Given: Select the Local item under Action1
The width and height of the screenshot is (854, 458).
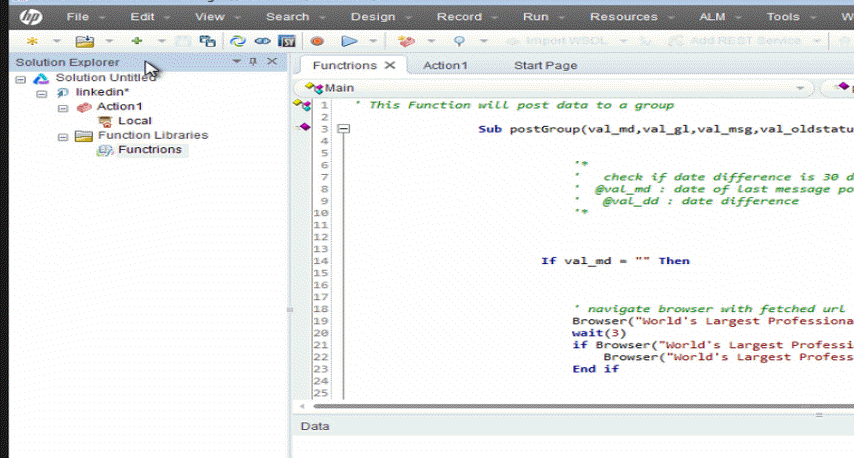Looking at the screenshot, I should coord(135,121).
